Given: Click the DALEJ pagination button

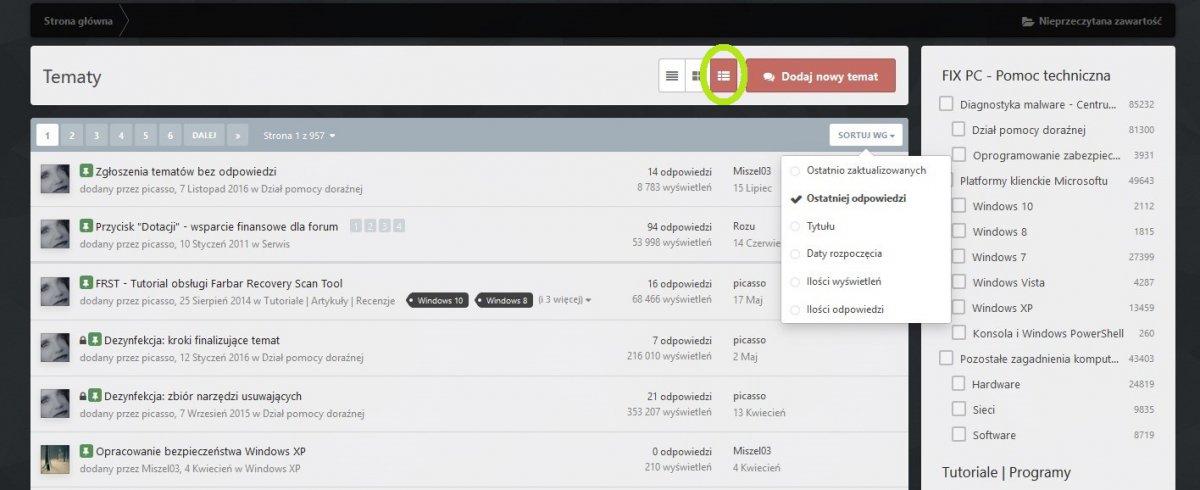Looking at the screenshot, I should tap(204, 135).
